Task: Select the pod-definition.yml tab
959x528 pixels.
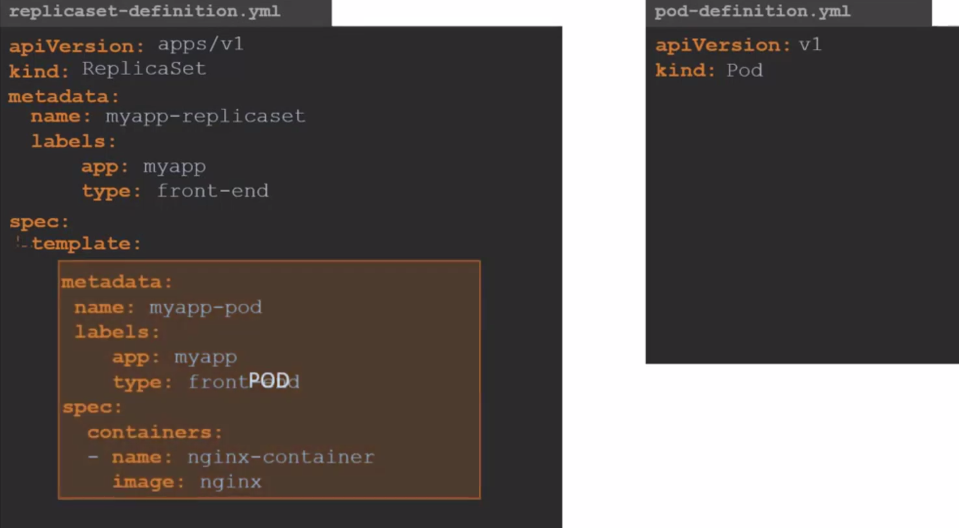Action: click(x=752, y=12)
